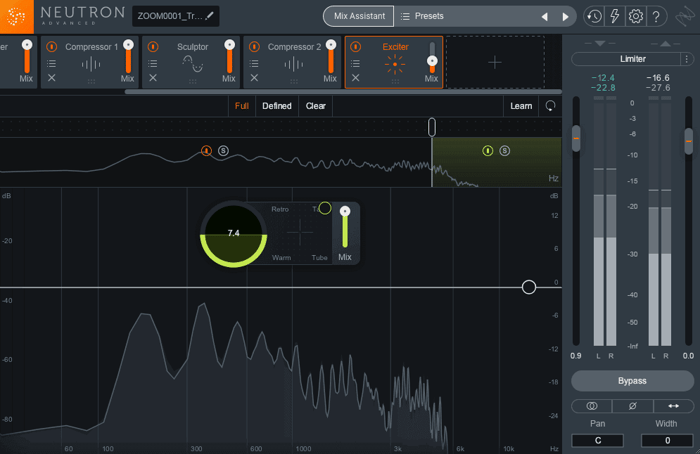Select Sculptor module curve icon
Viewport: 700px width, 454px height.
coord(192,64)
